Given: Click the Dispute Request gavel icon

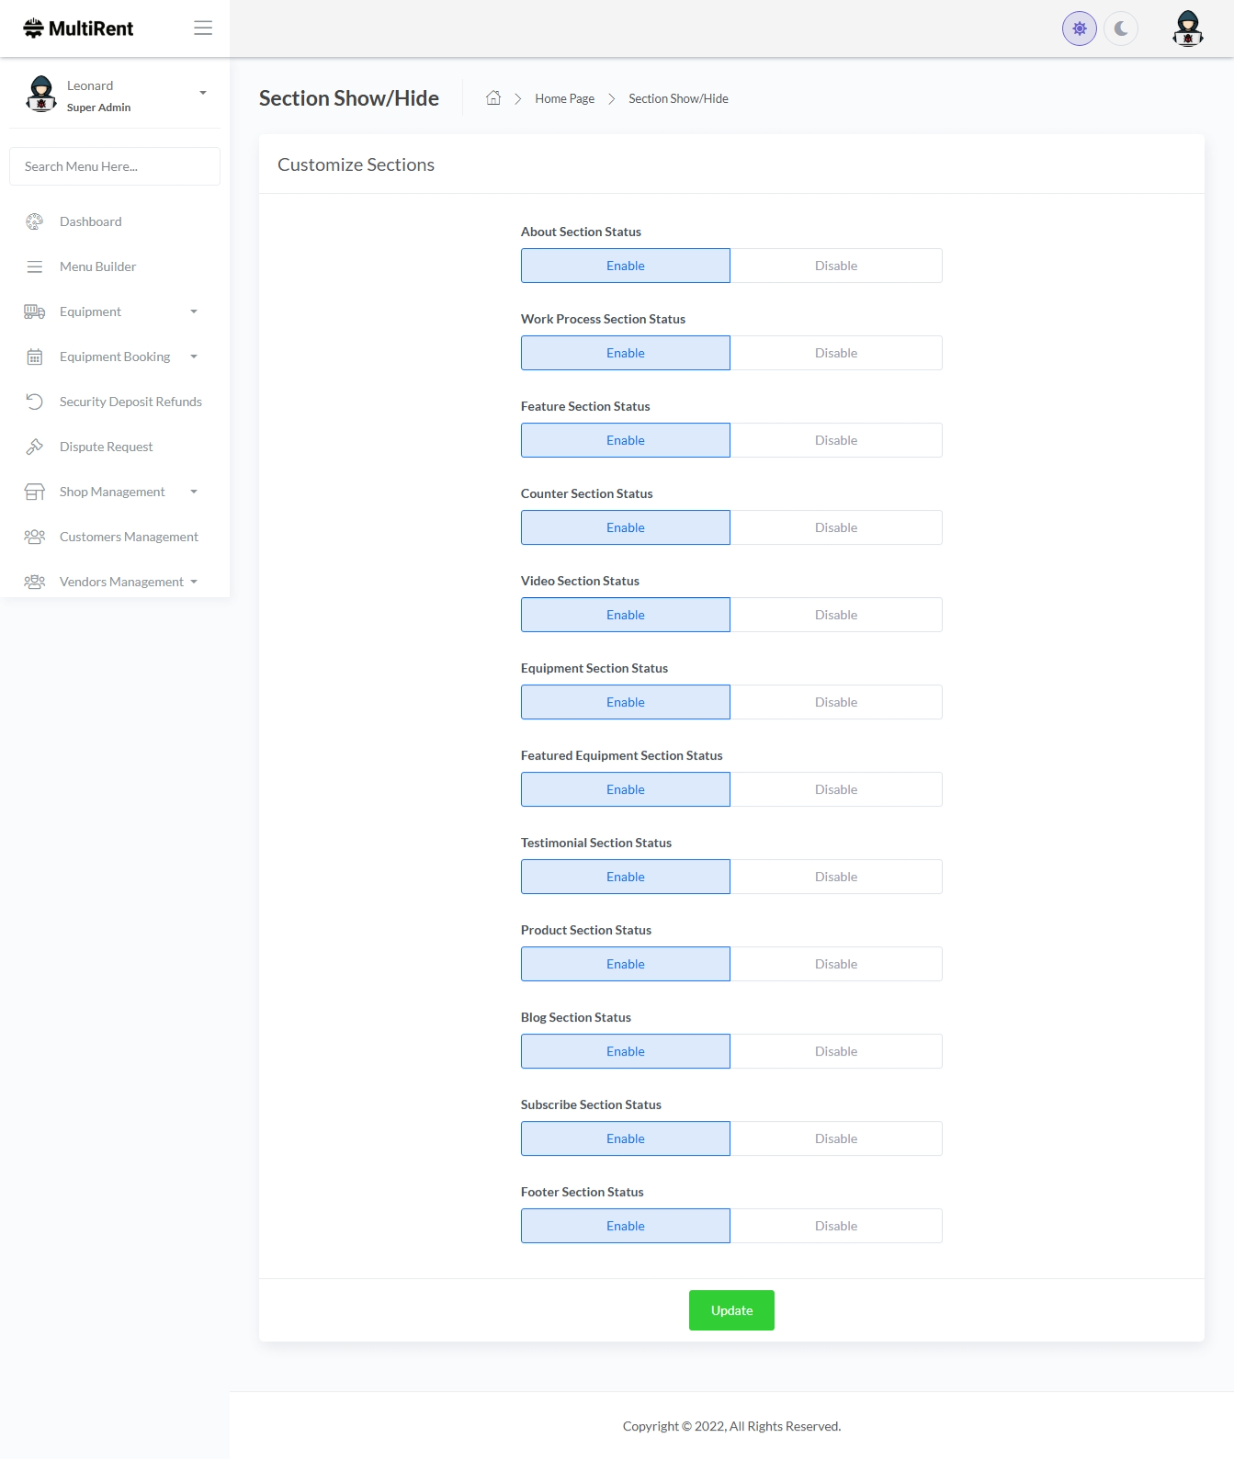Looking at the screenshot, I should (x=35, y=447).
